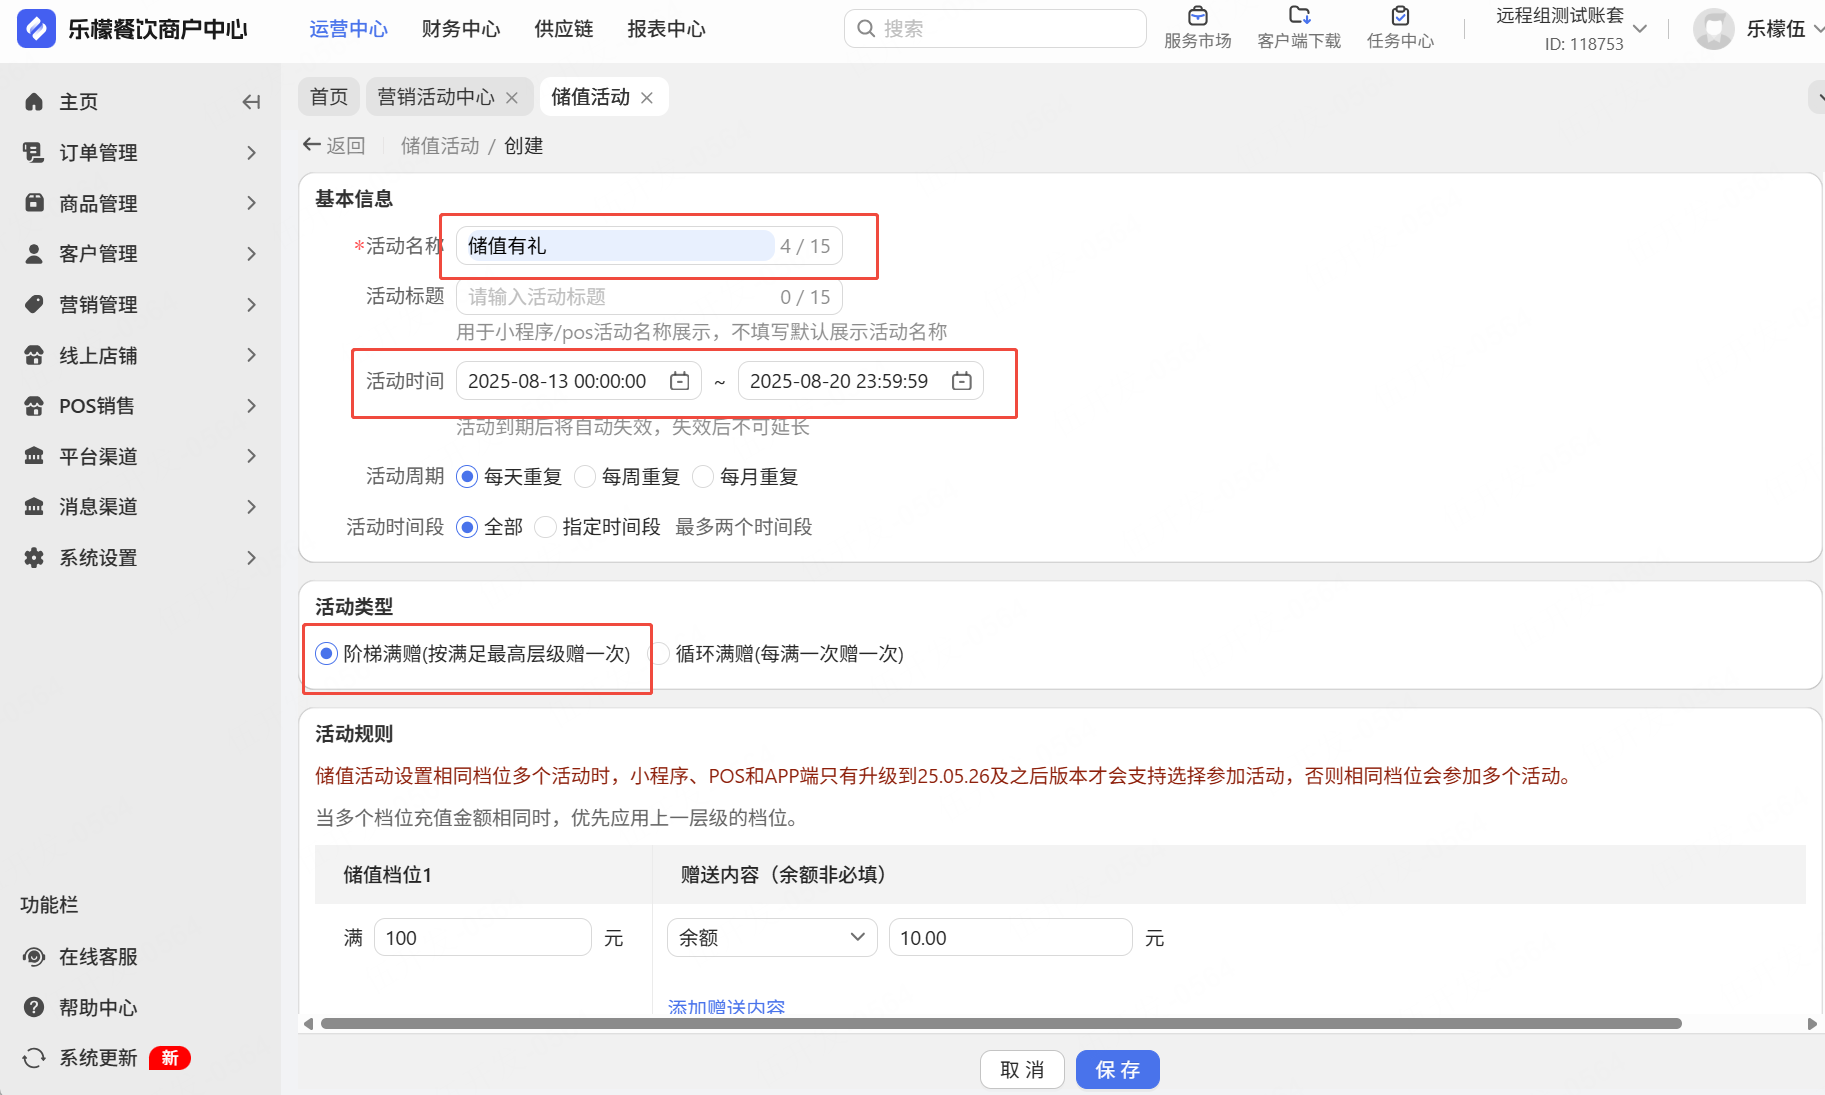Open end date calendar icon

962,381
